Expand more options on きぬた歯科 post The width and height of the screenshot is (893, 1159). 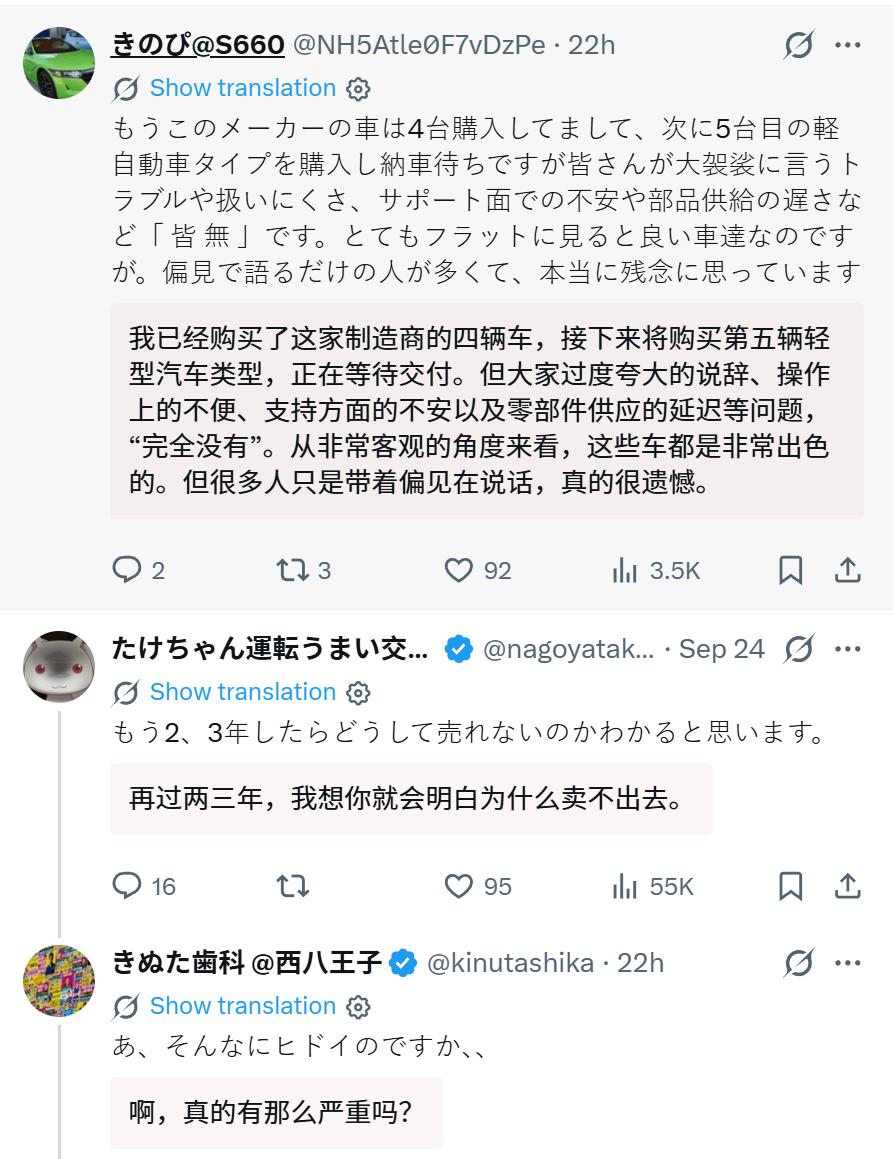pos(847,963)
